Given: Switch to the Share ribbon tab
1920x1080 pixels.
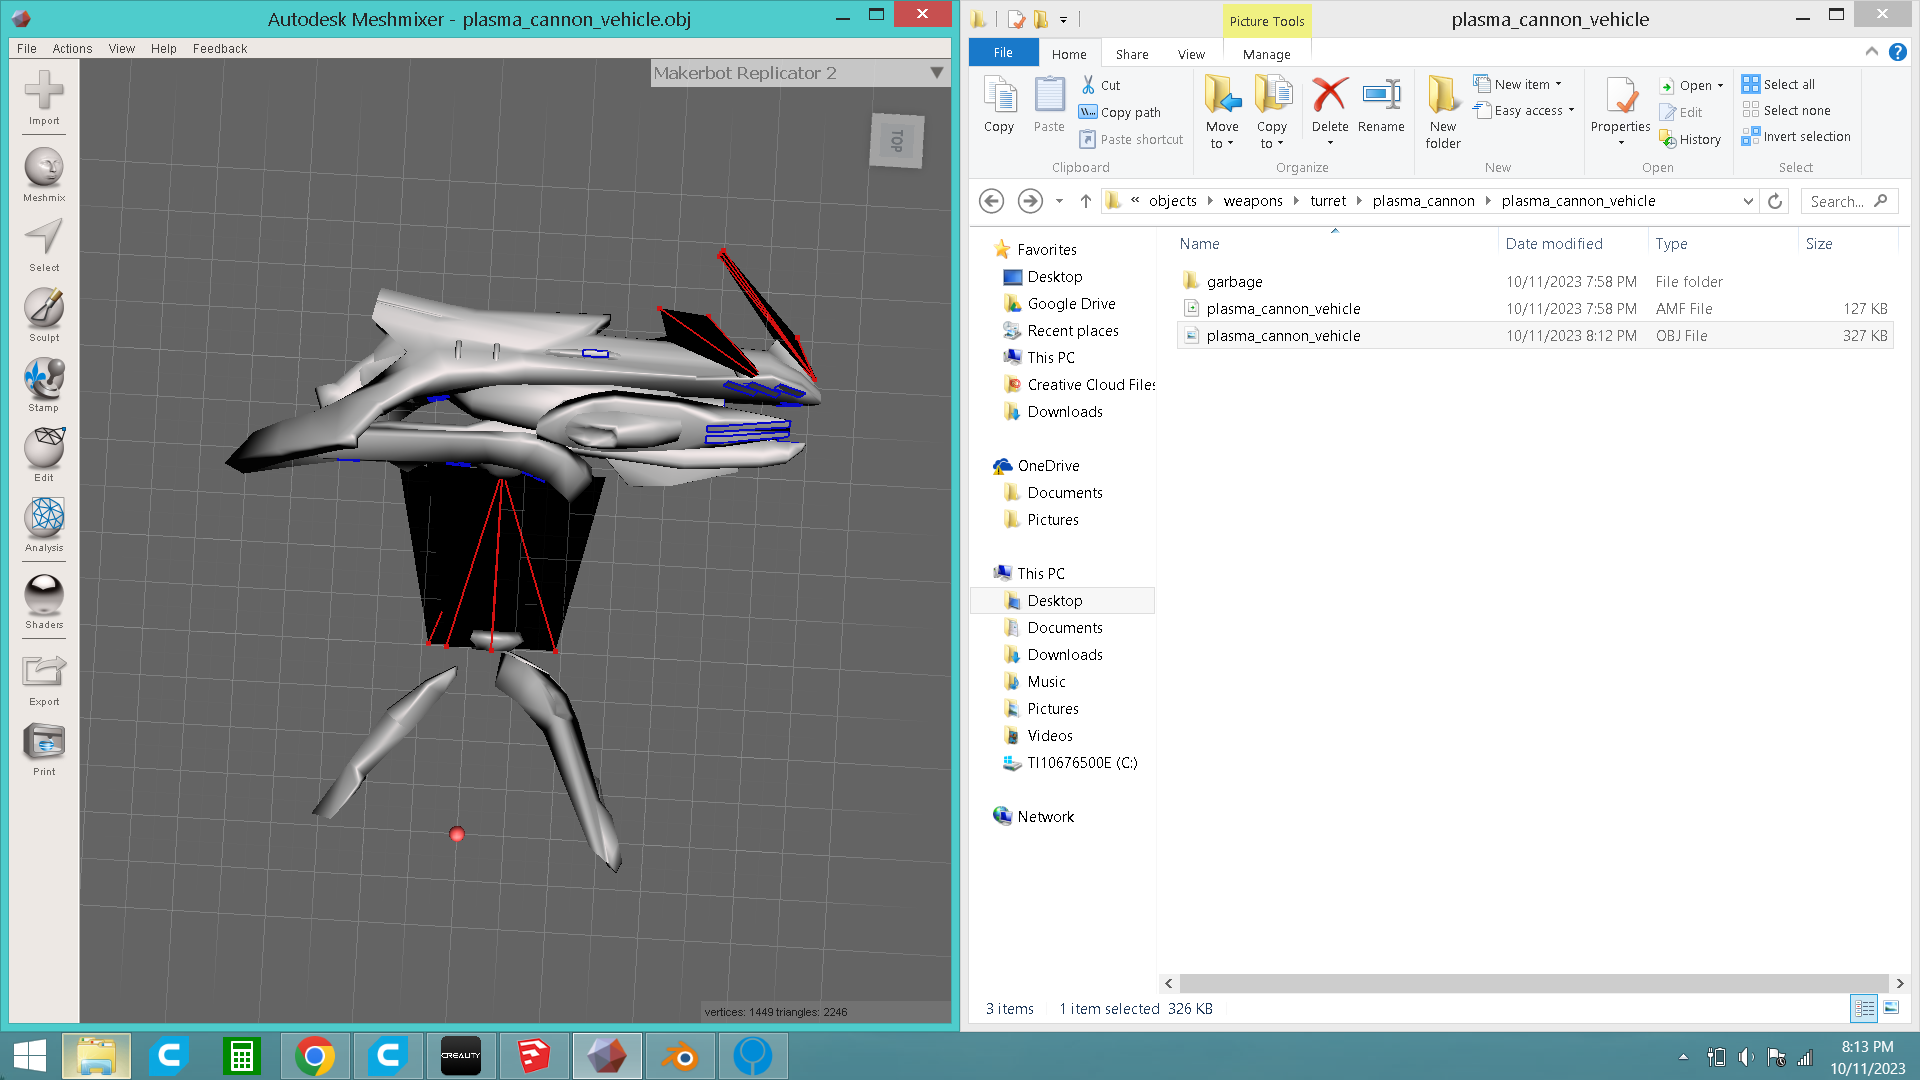Looking at the screenshot, I should tap(1132, 54).
